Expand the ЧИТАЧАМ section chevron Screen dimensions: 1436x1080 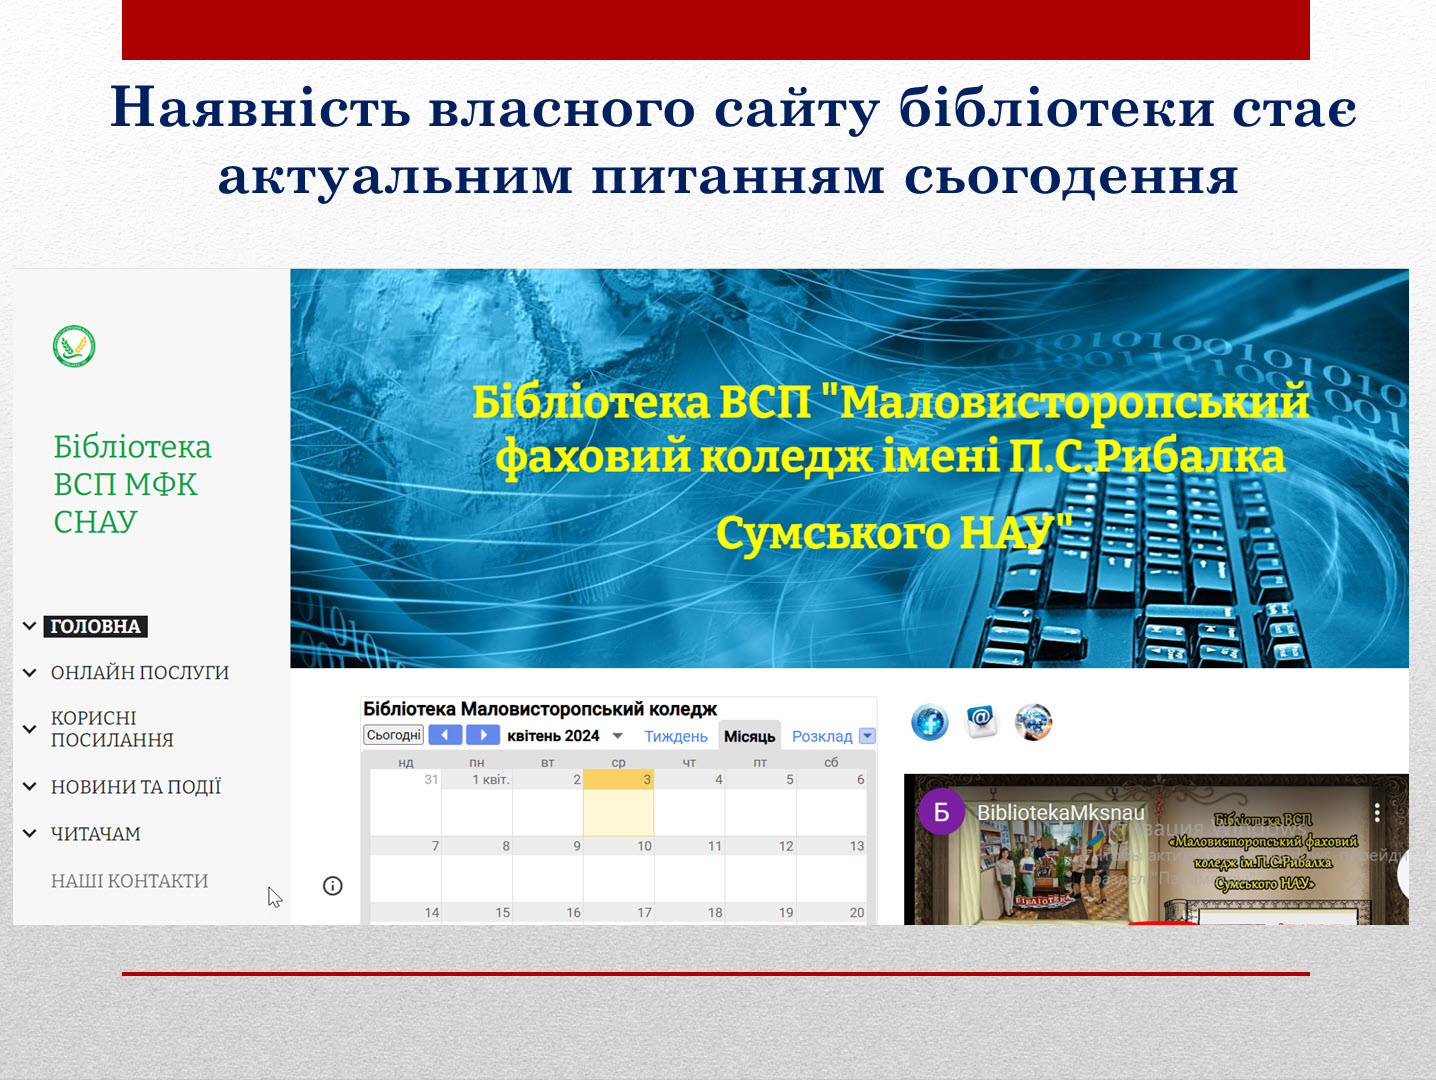pos(30,834)
